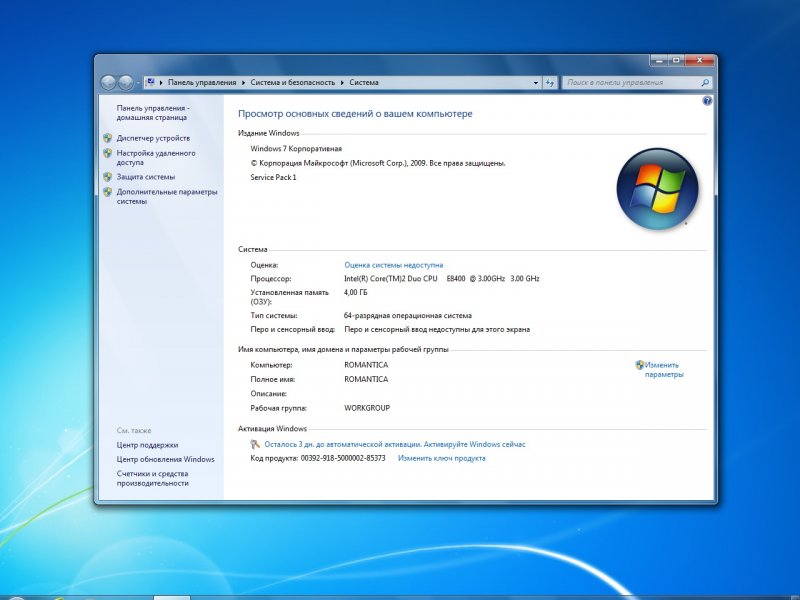
Task: Select Система breadcrumb segment
Action: (364, 82)
